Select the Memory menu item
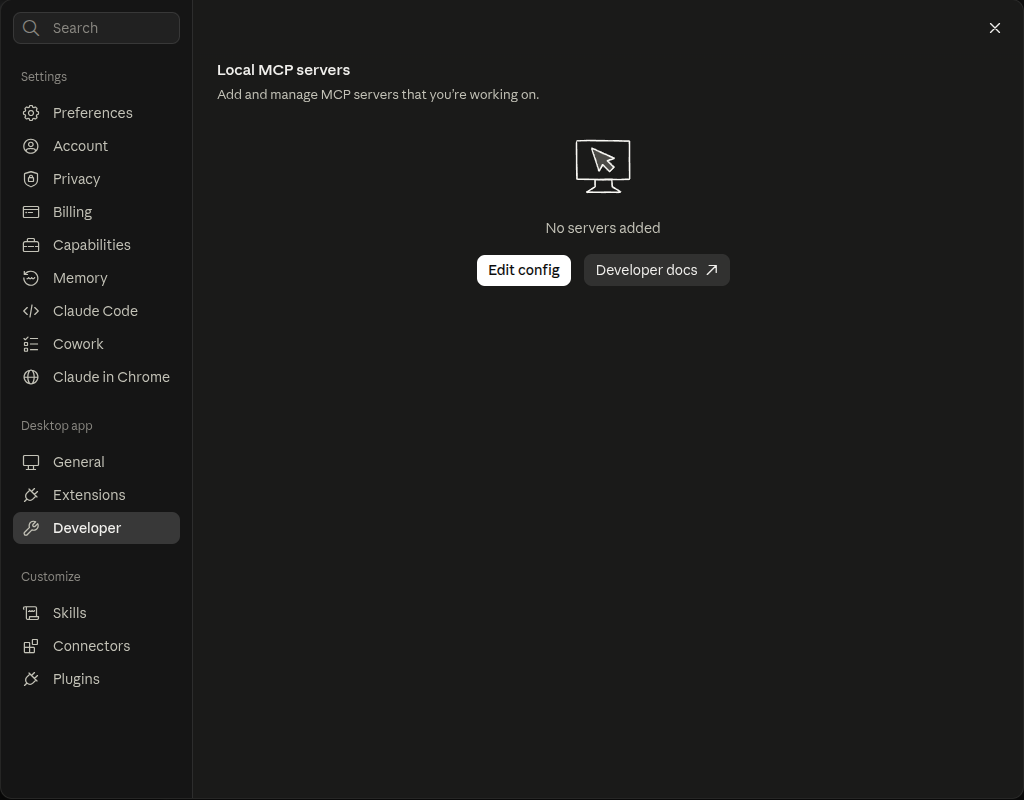This screenshot has height=800, width=1024. [x=97, y=278]
